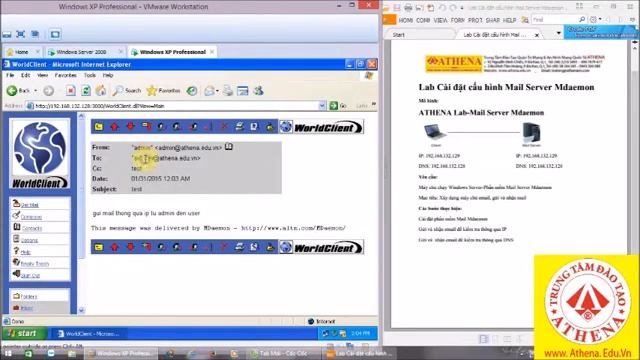The height and width of the screenshot is (360, 640).
Task: Open the HOME ribbon tab in PDF reader
Action: pos(406,20)
